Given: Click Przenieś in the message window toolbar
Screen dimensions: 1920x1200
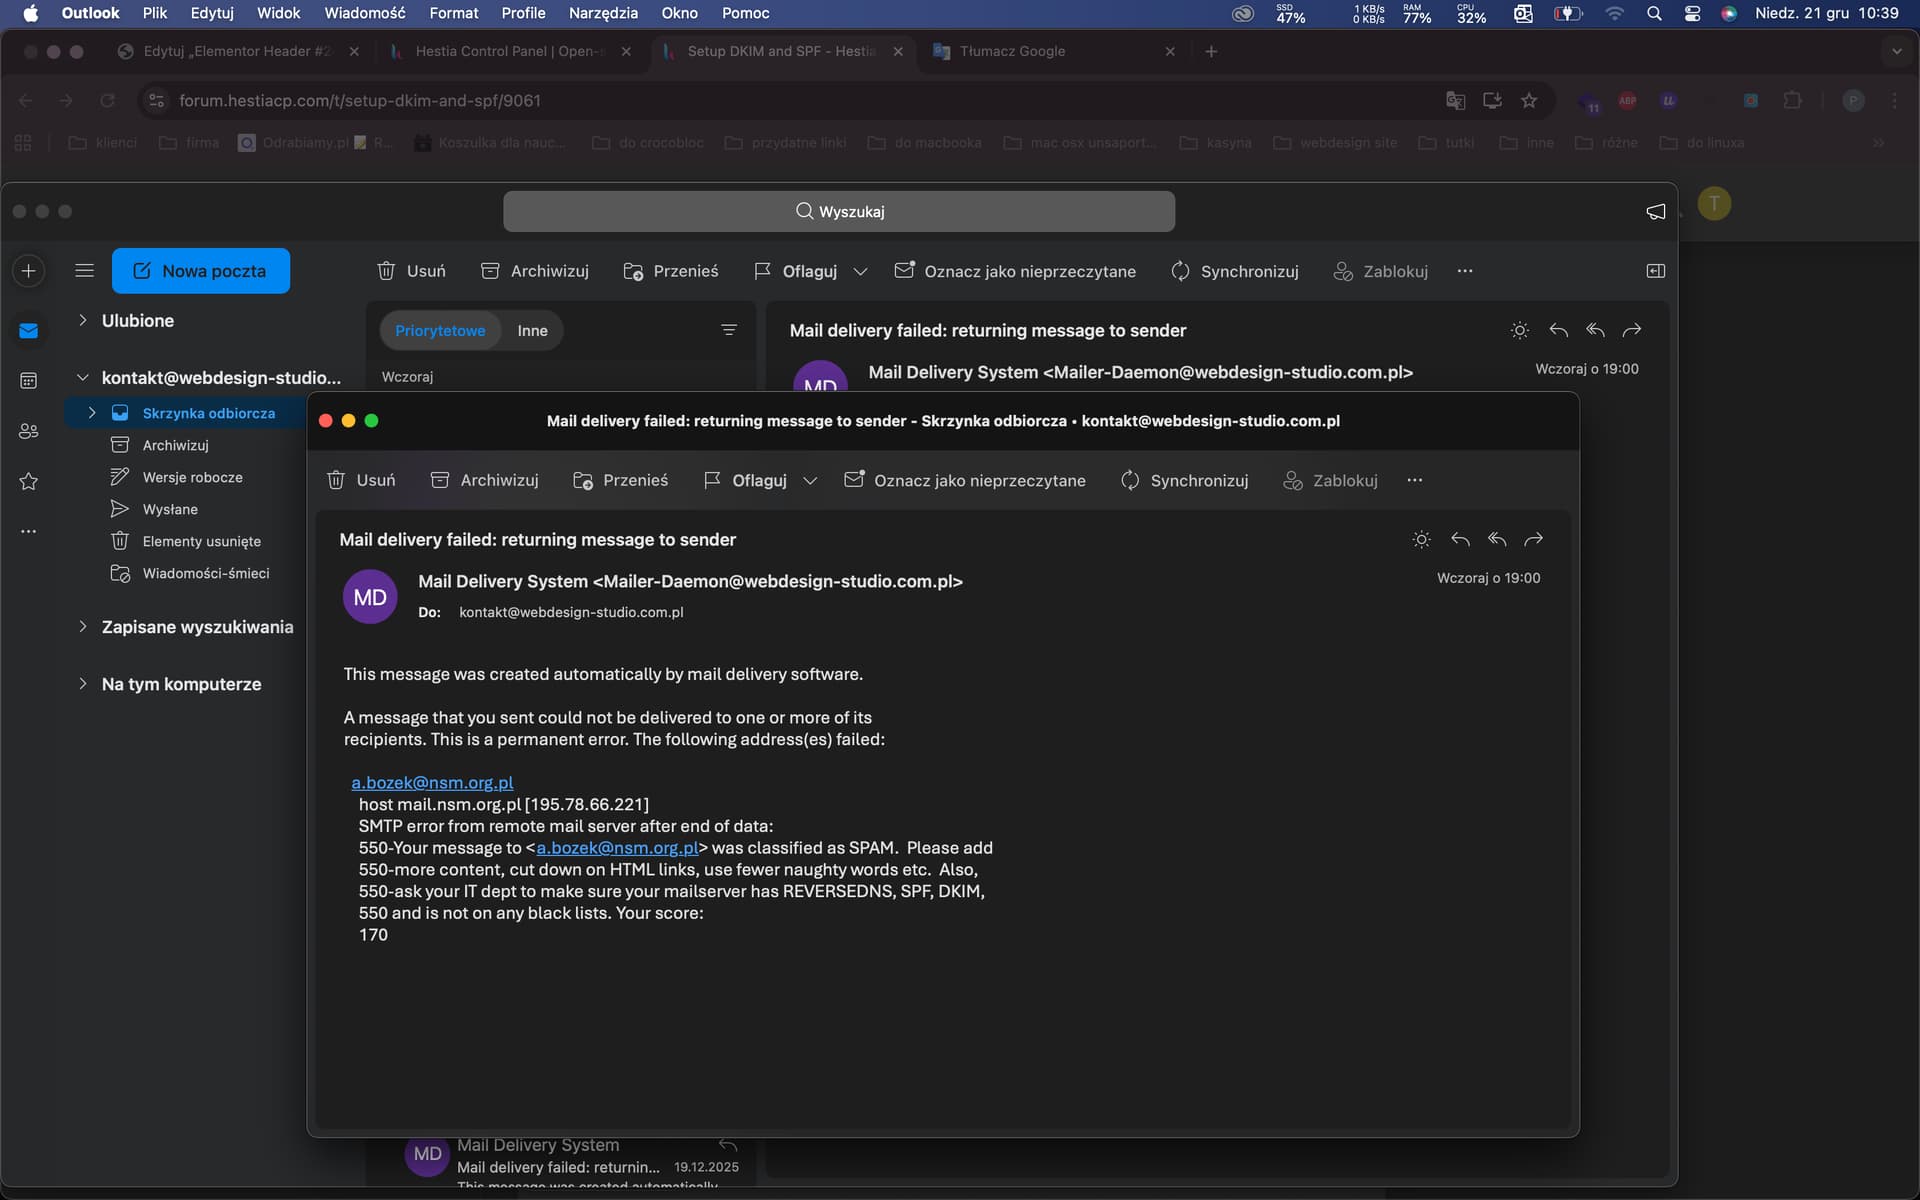Looking at the screenshot, I should (621, 480).
